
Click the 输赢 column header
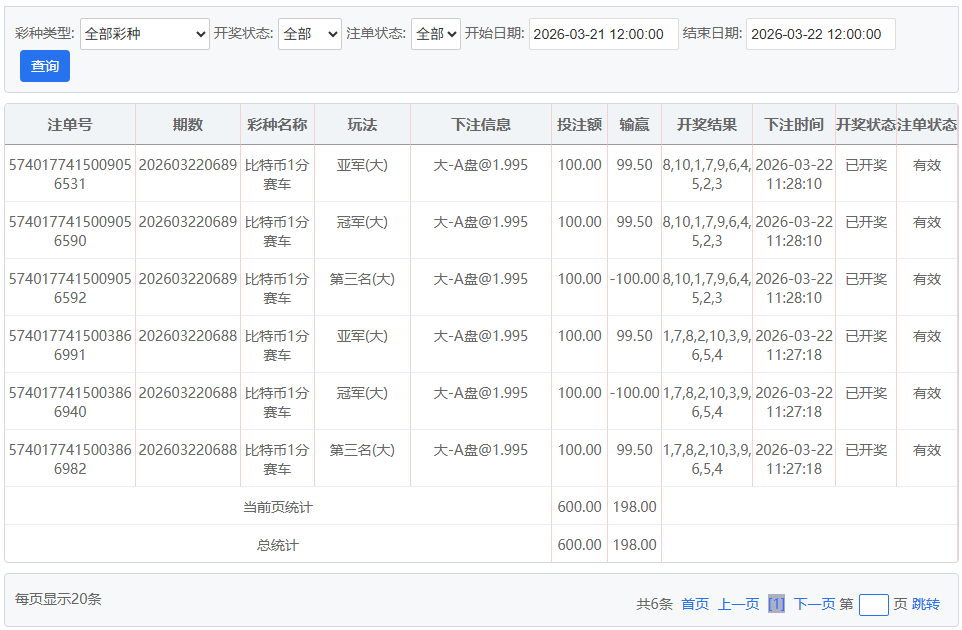(634, 125)
